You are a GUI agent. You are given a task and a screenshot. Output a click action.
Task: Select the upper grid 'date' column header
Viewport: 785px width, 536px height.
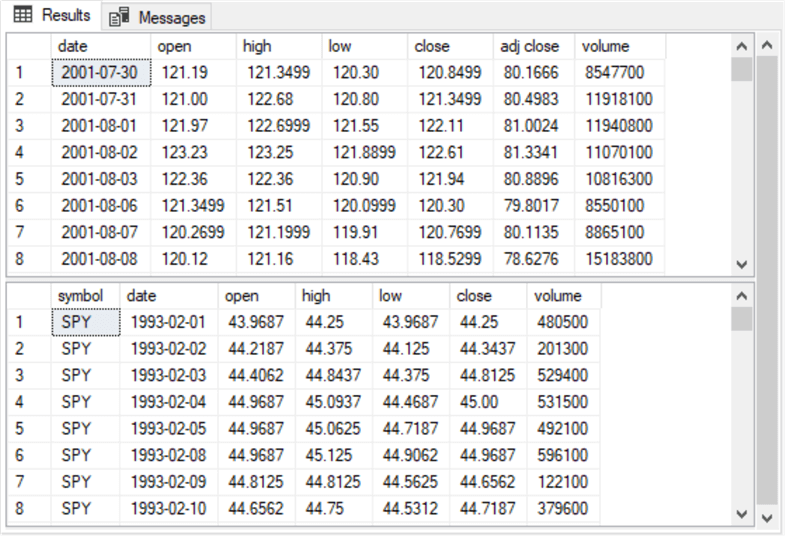101,46
